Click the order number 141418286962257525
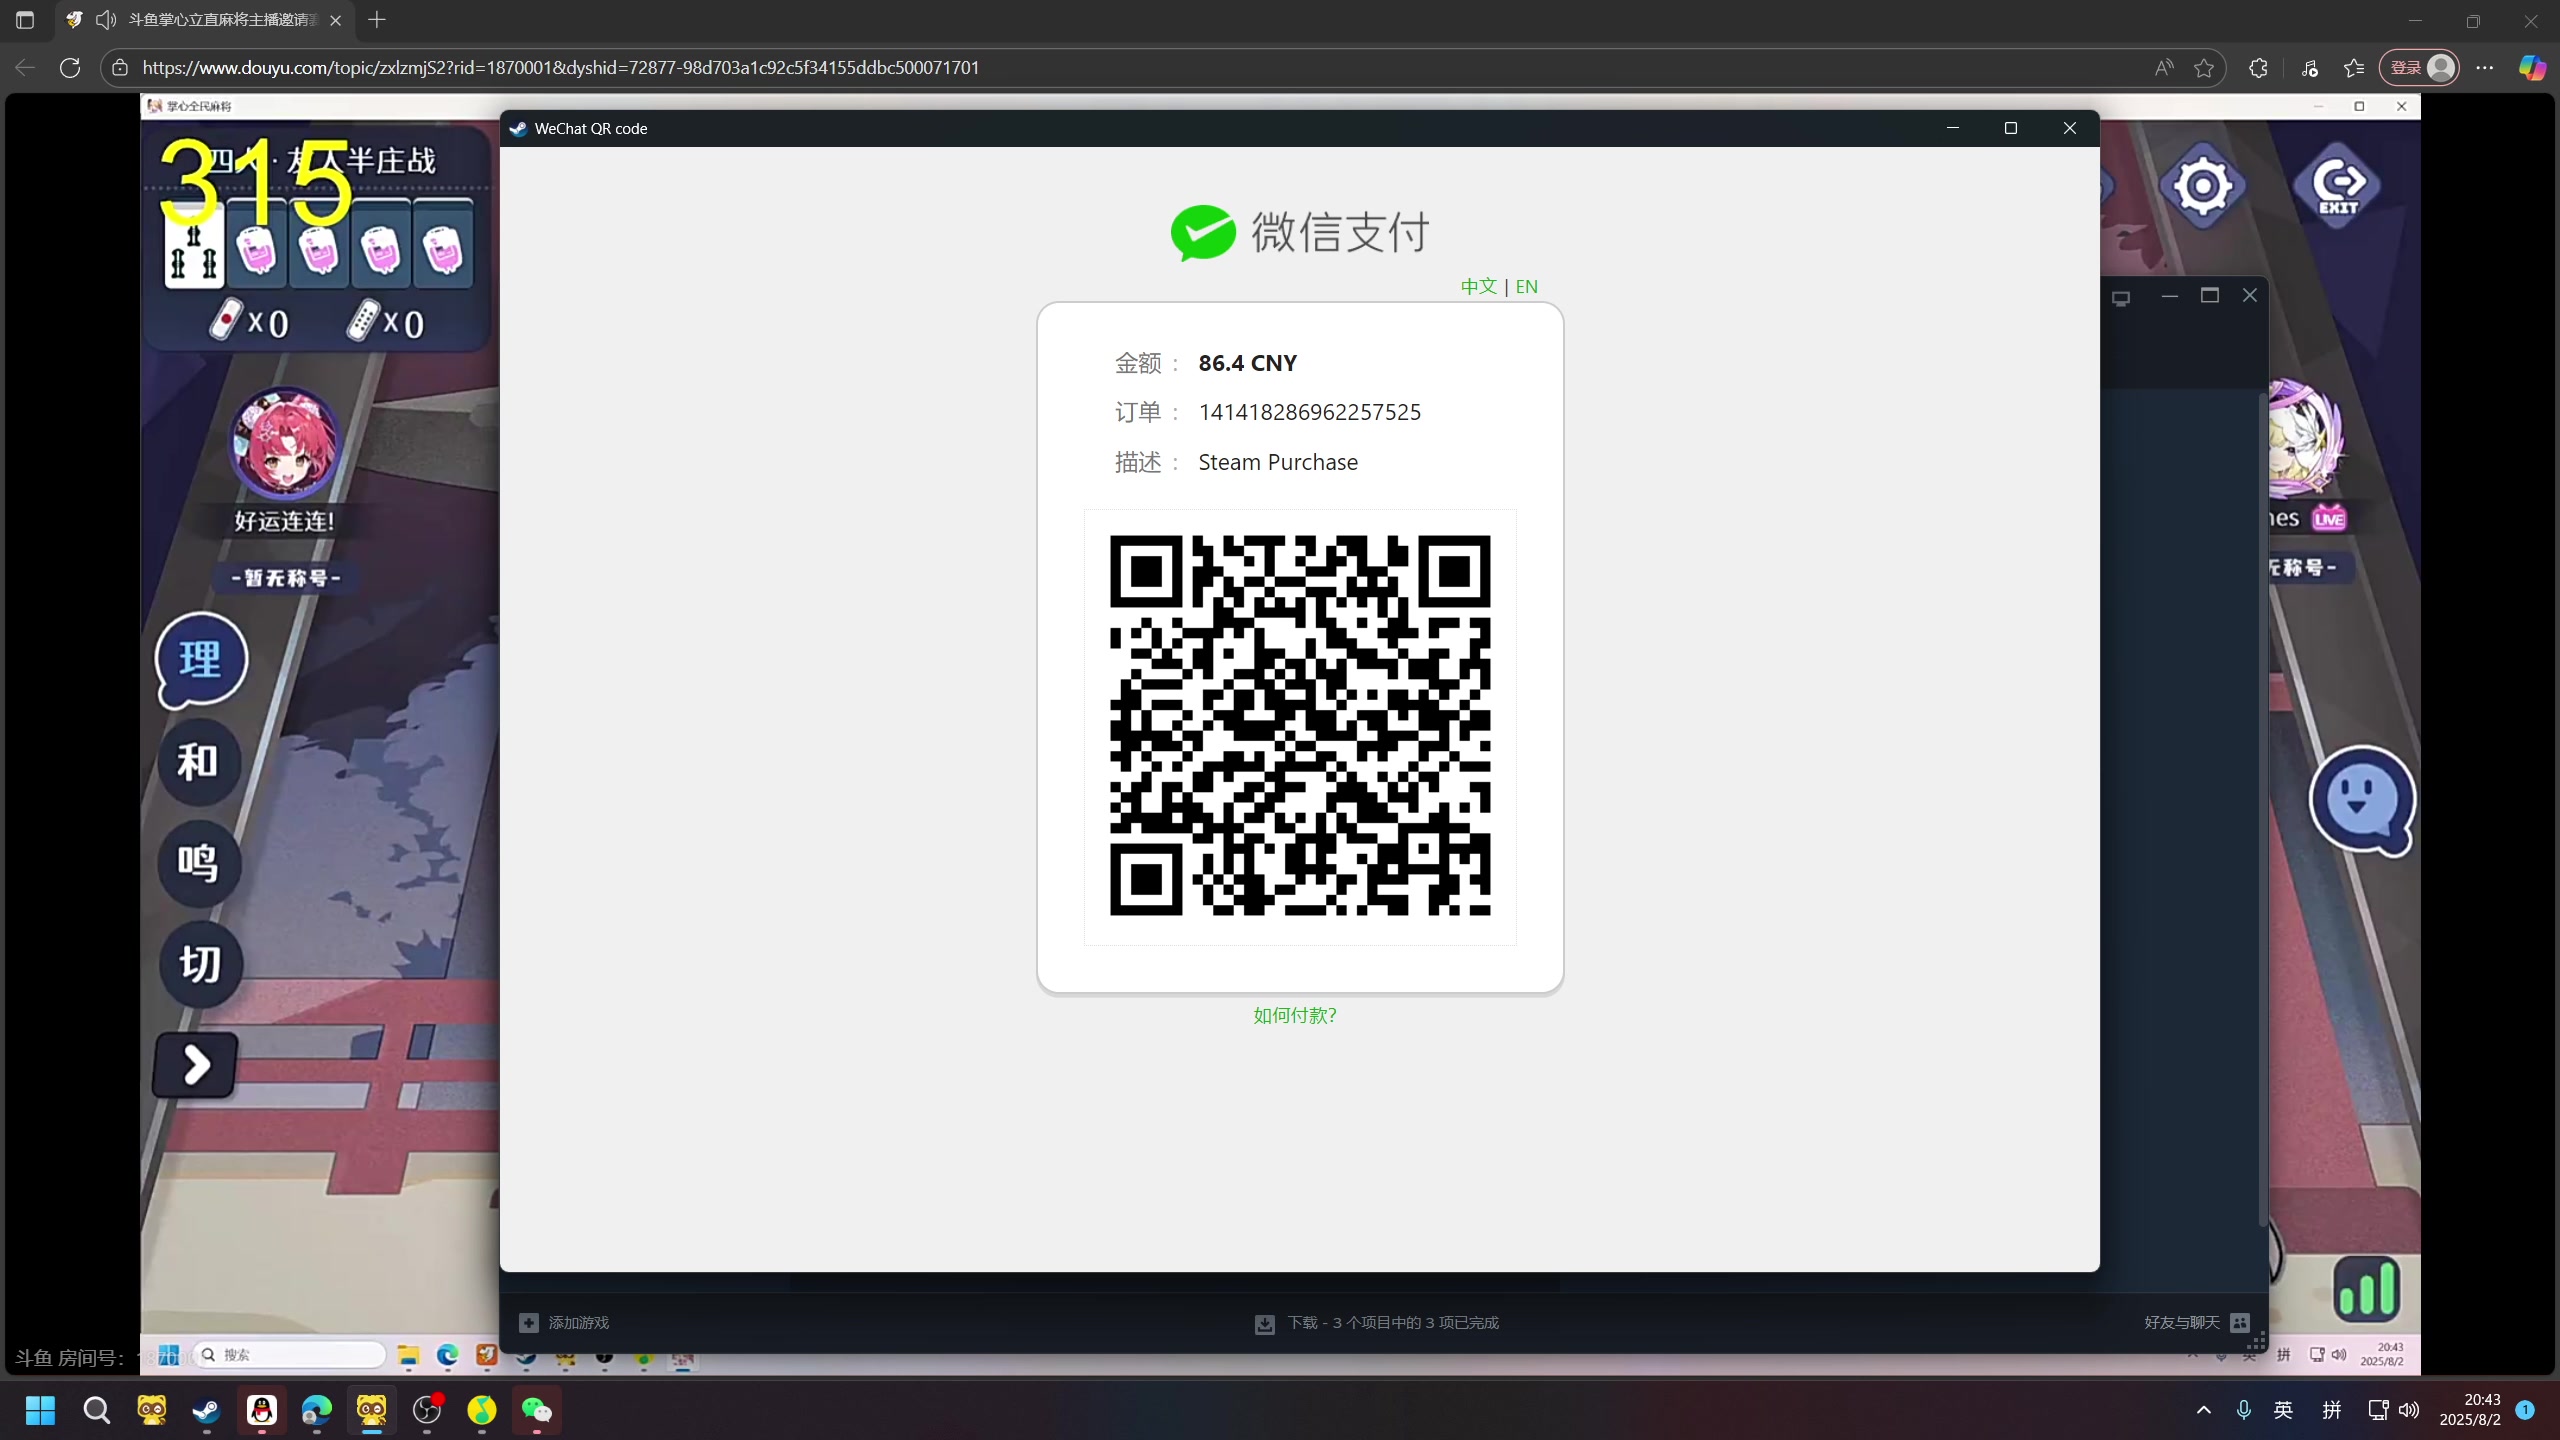 pos(1309,412)
